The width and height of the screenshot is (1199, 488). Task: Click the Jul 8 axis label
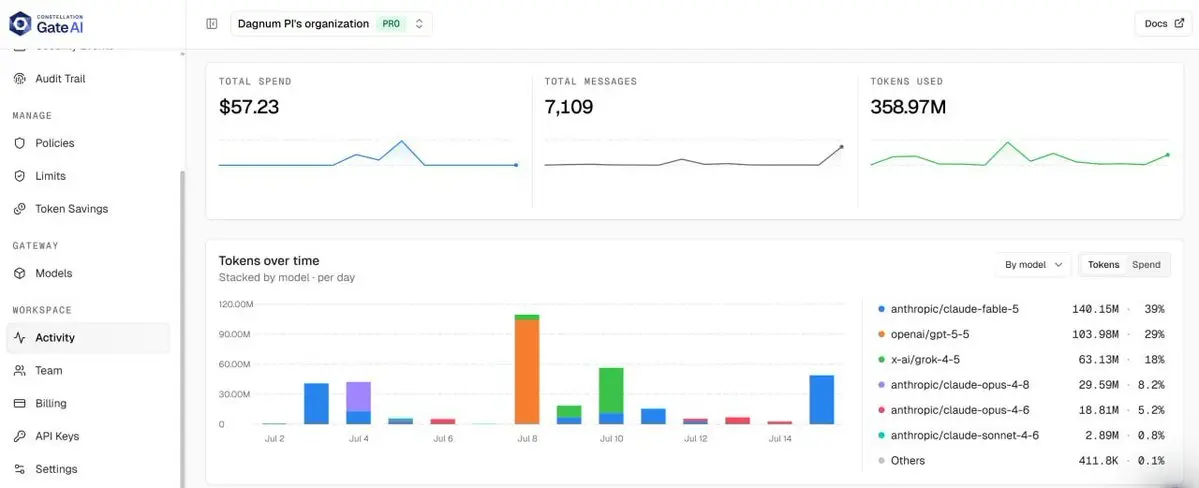[527, 439]
